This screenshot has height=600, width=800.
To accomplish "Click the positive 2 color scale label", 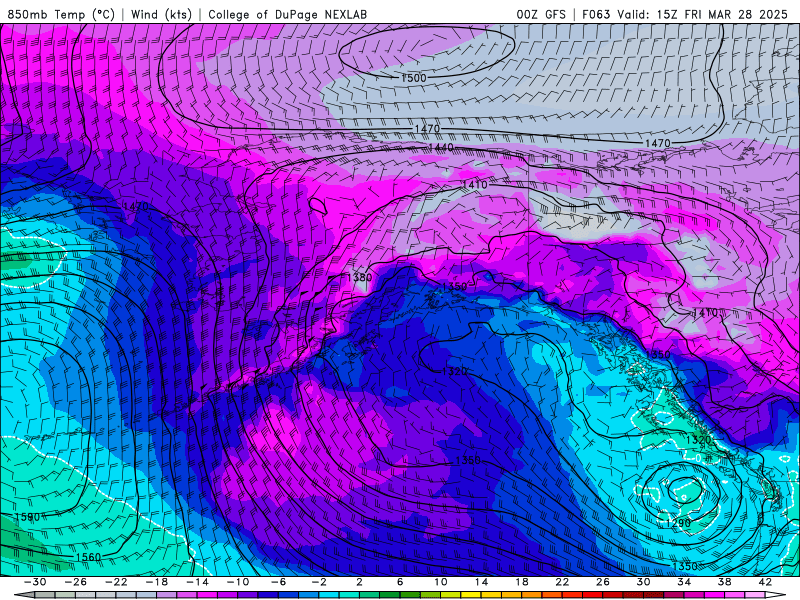I will (x=359, y=582).
